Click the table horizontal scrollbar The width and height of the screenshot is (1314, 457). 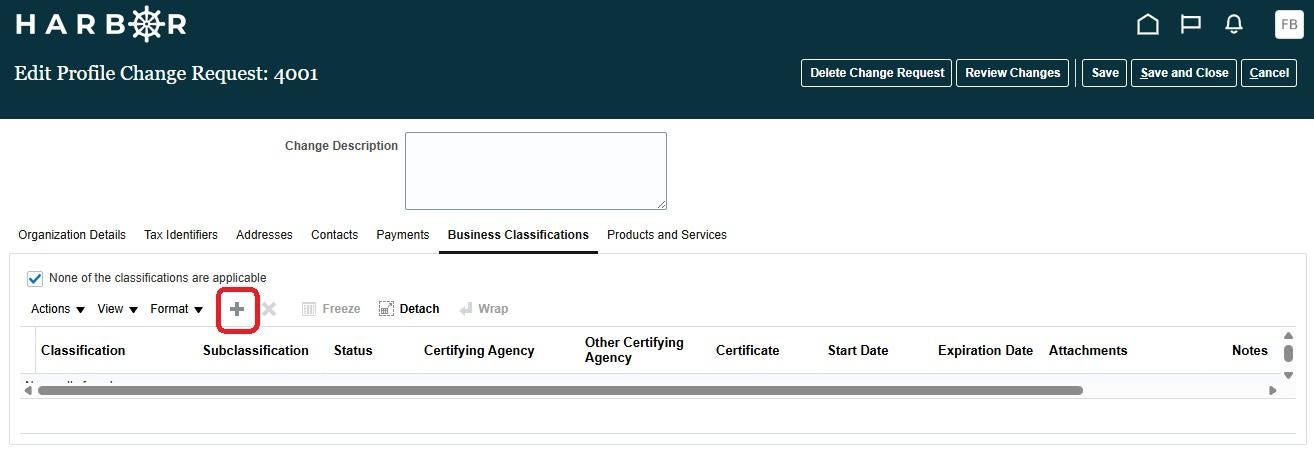pyautogui.click(x=560, y=390)
